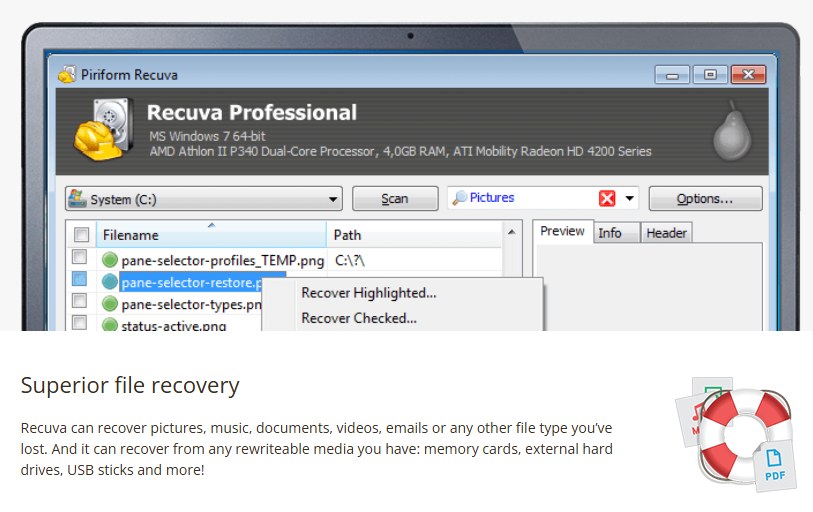Start a scan with the Scan button

[395, 199]
